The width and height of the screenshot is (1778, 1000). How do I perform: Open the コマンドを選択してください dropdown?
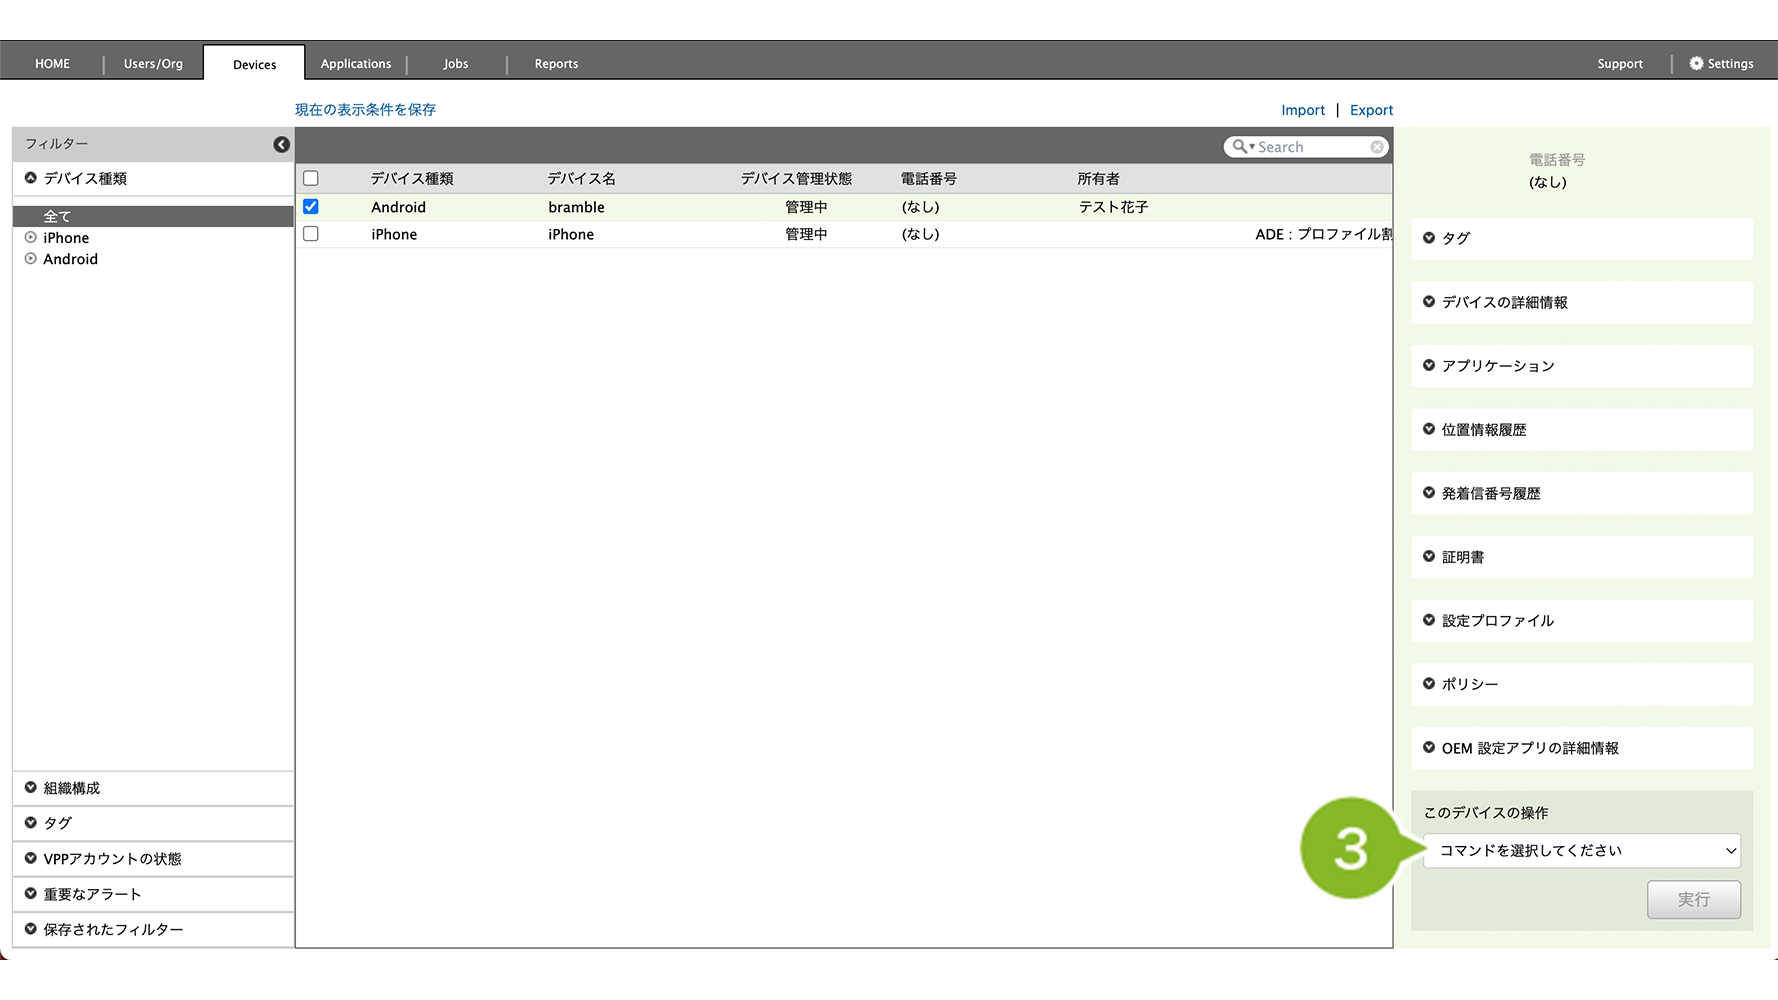[x=1581, y=851]
